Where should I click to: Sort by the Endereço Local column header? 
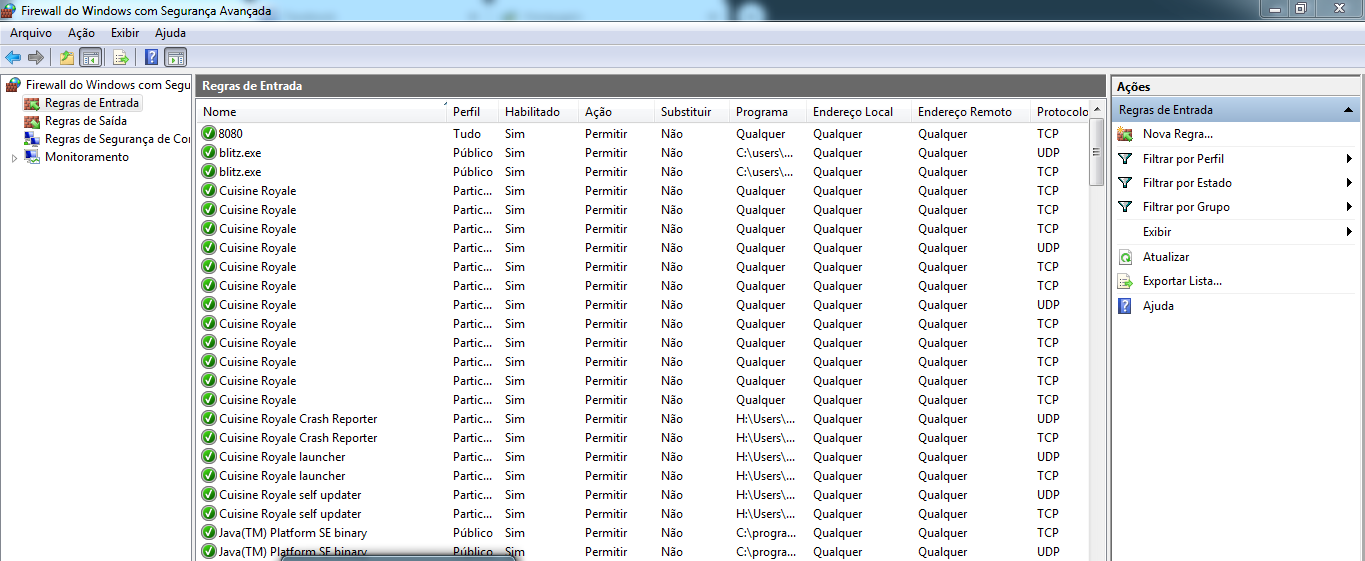click(861, 112)
